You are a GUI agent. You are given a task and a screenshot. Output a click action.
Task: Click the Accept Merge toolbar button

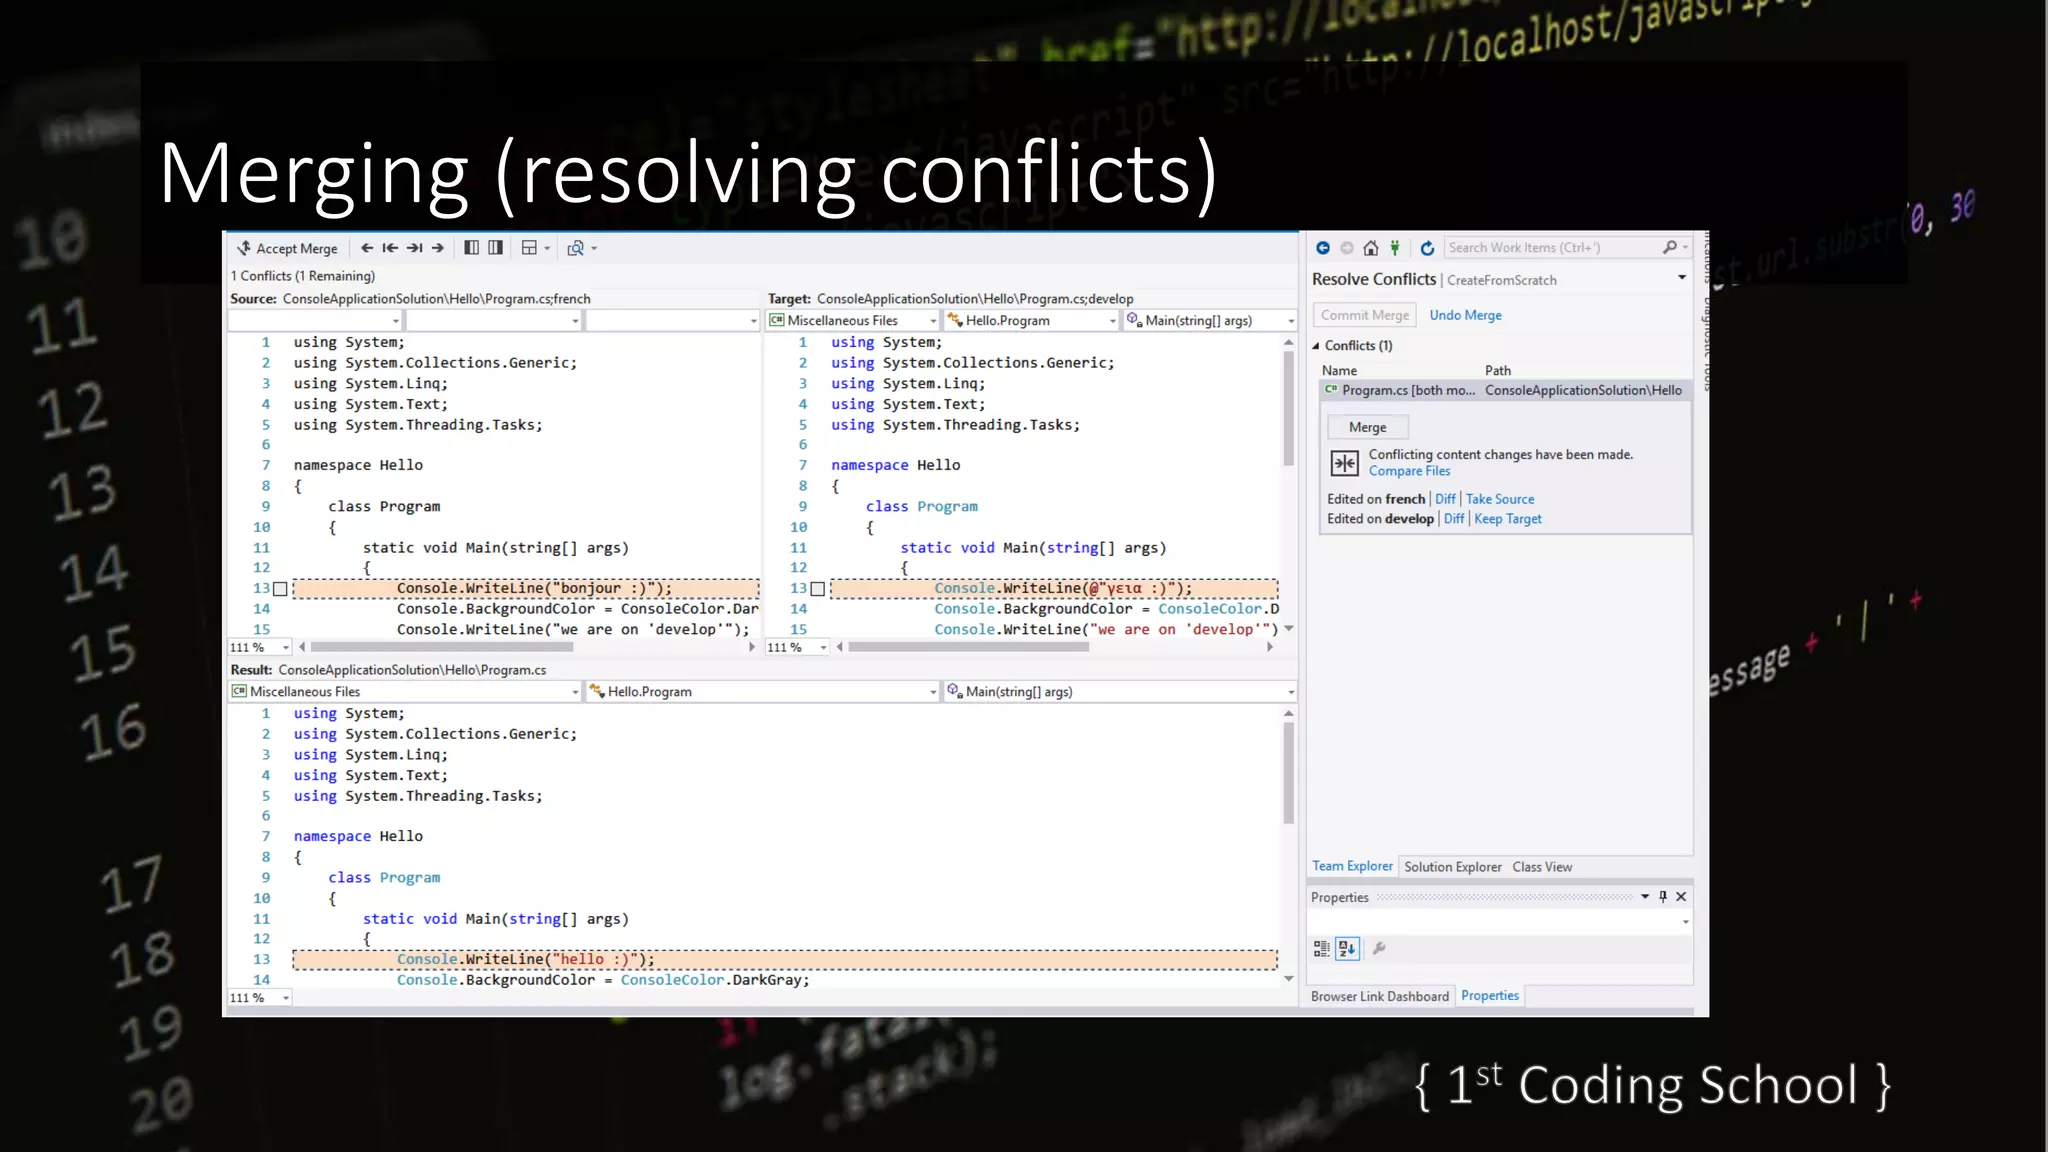[x=288, y=248]
